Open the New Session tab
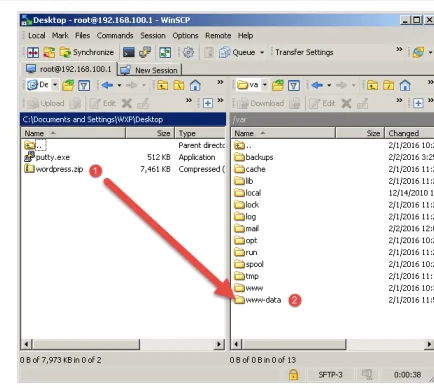 149,70
